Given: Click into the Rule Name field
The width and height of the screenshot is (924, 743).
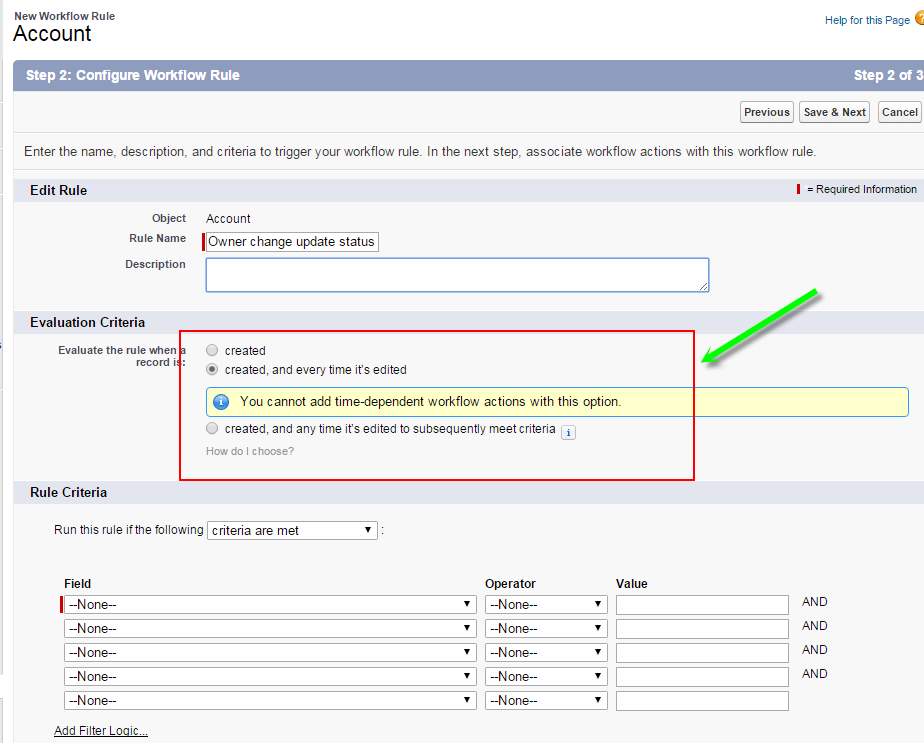Looking at the screenshot, I should (292, 242).
